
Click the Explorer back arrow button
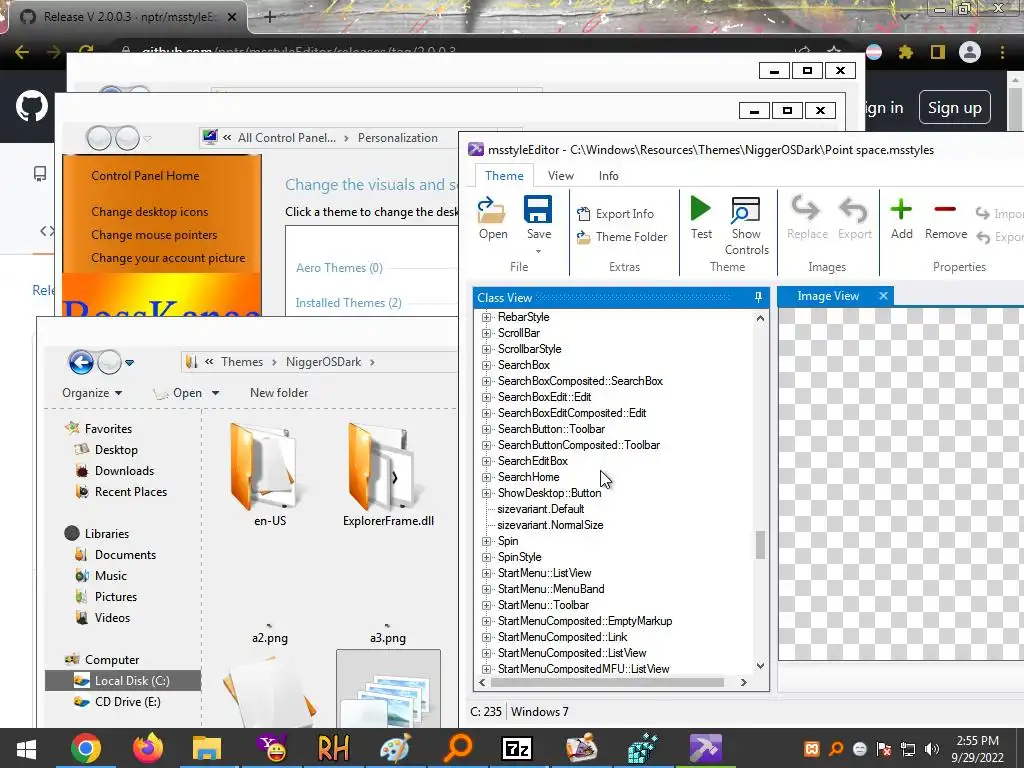(x=81, y=362)
